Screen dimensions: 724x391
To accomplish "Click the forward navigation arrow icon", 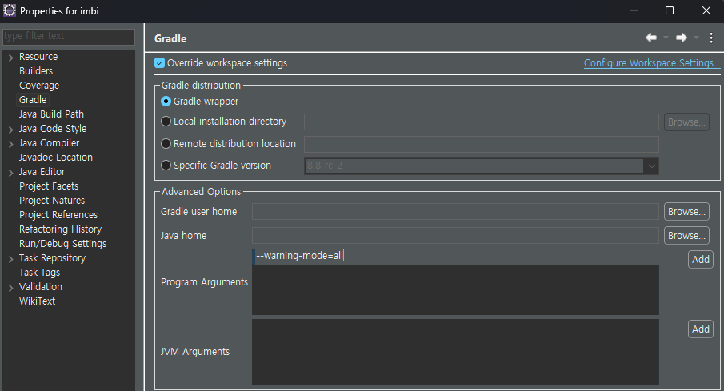I will tap(681, 38).
